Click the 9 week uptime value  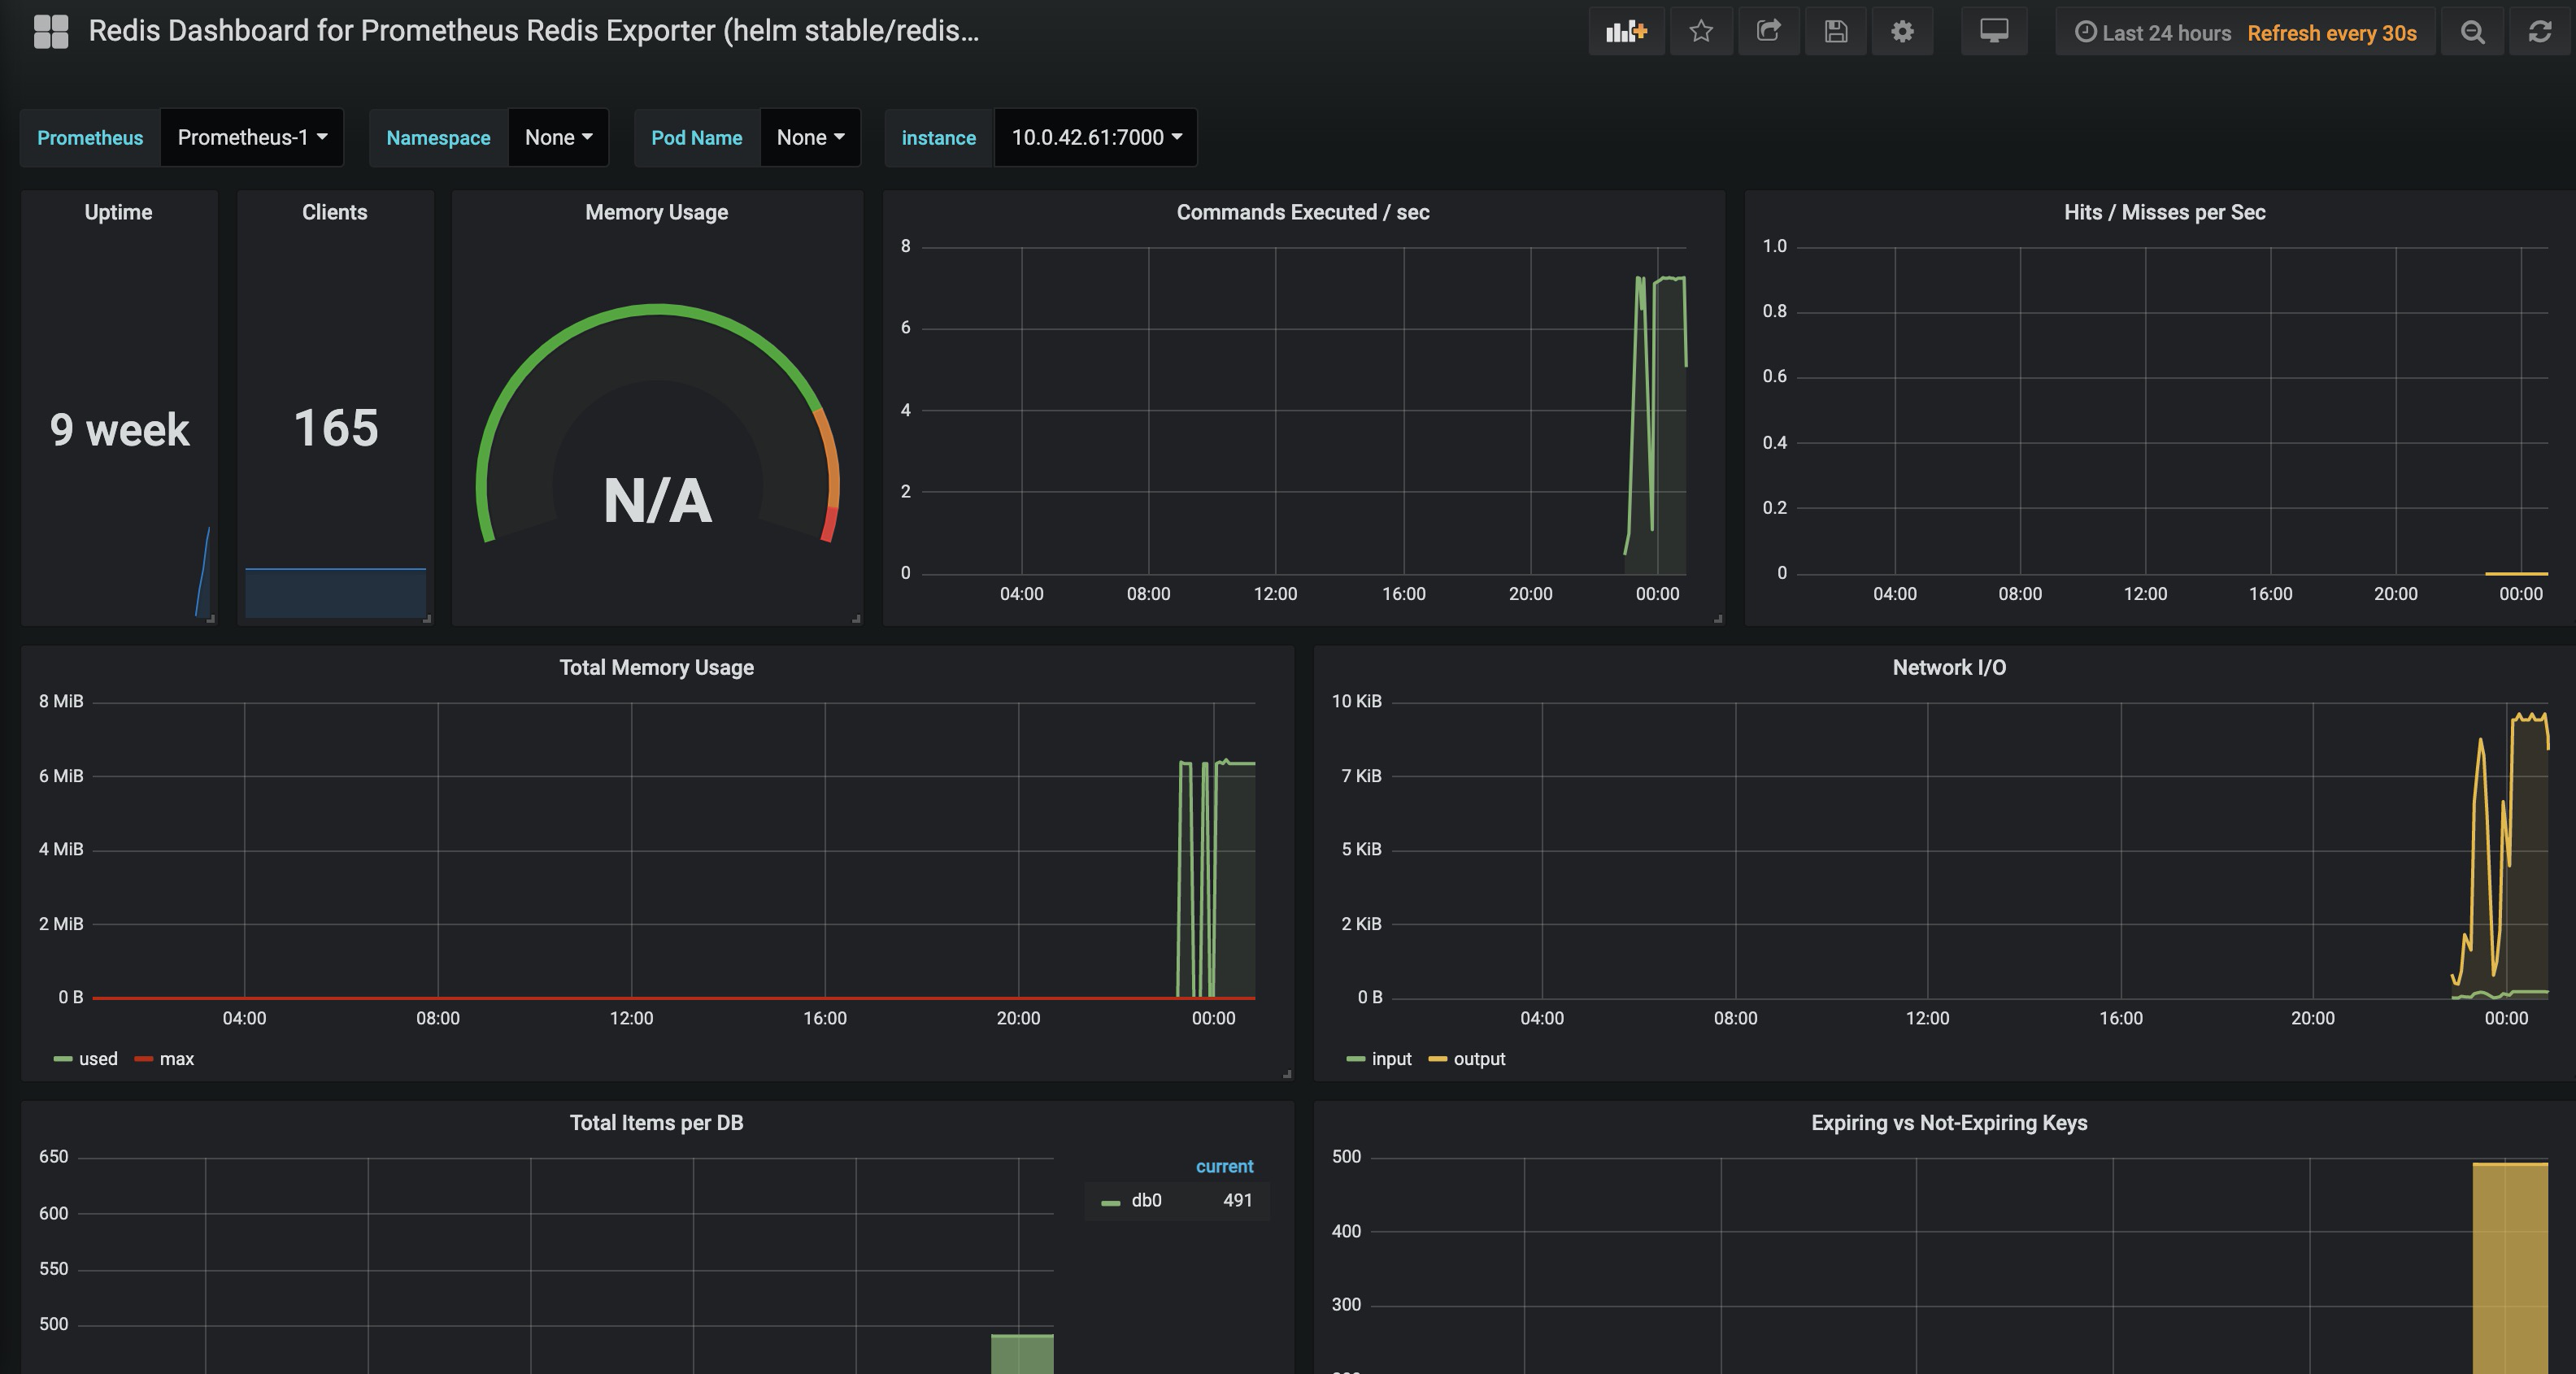119,429
